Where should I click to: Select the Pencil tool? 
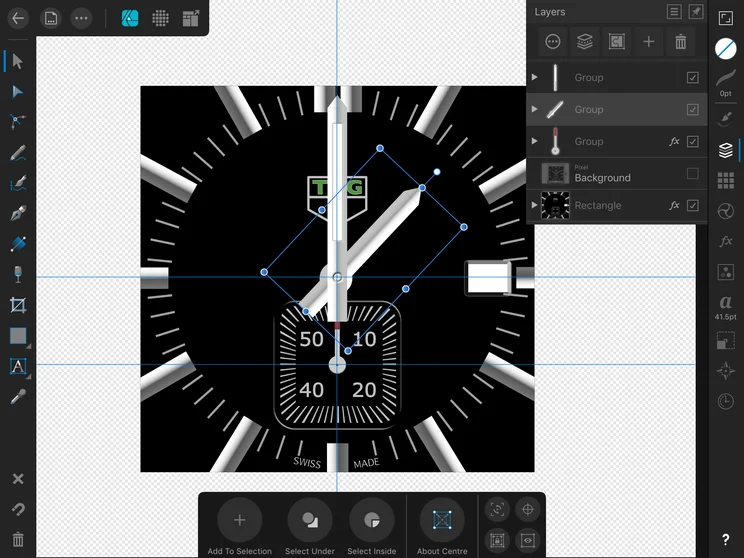18,153
